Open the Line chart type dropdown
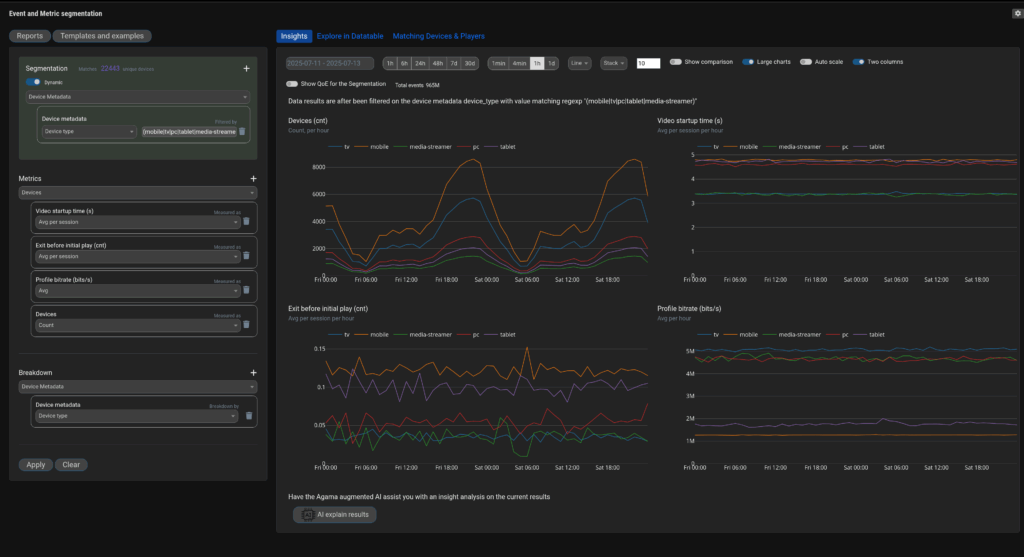 pos(579,63)
